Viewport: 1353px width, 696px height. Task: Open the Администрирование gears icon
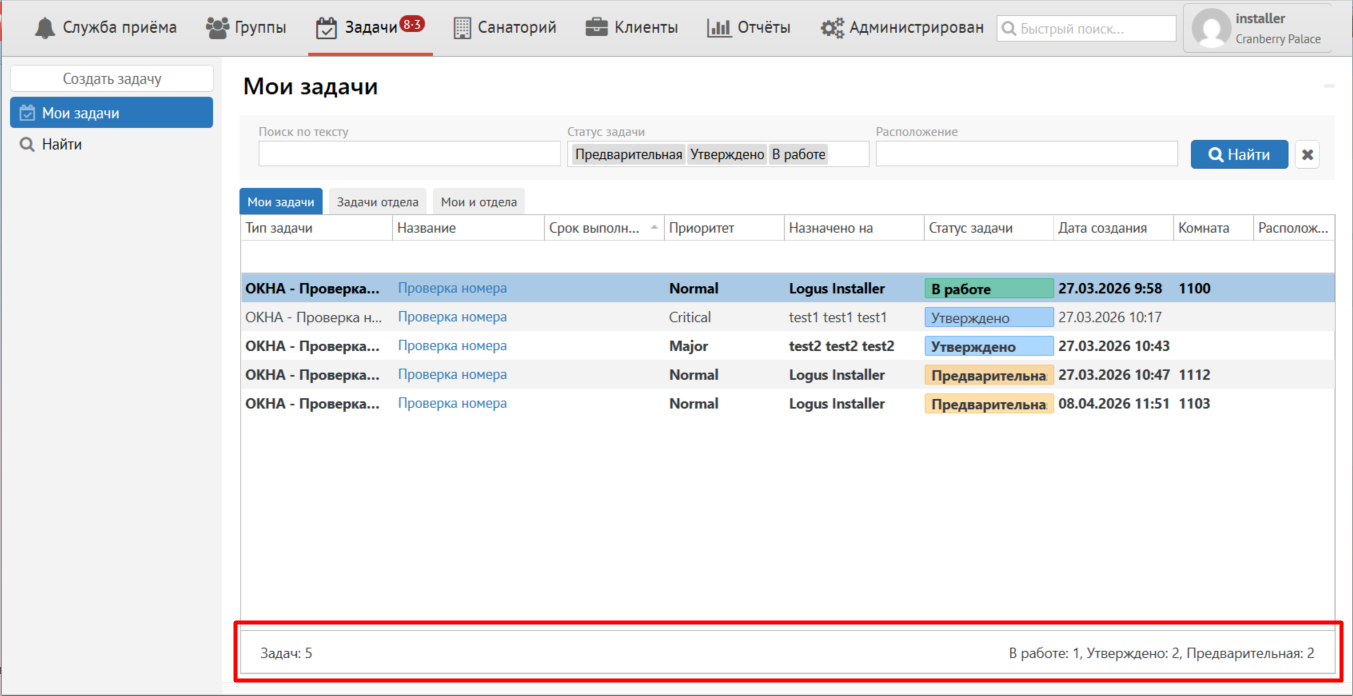pyautogui.click(x=832, y=28)
